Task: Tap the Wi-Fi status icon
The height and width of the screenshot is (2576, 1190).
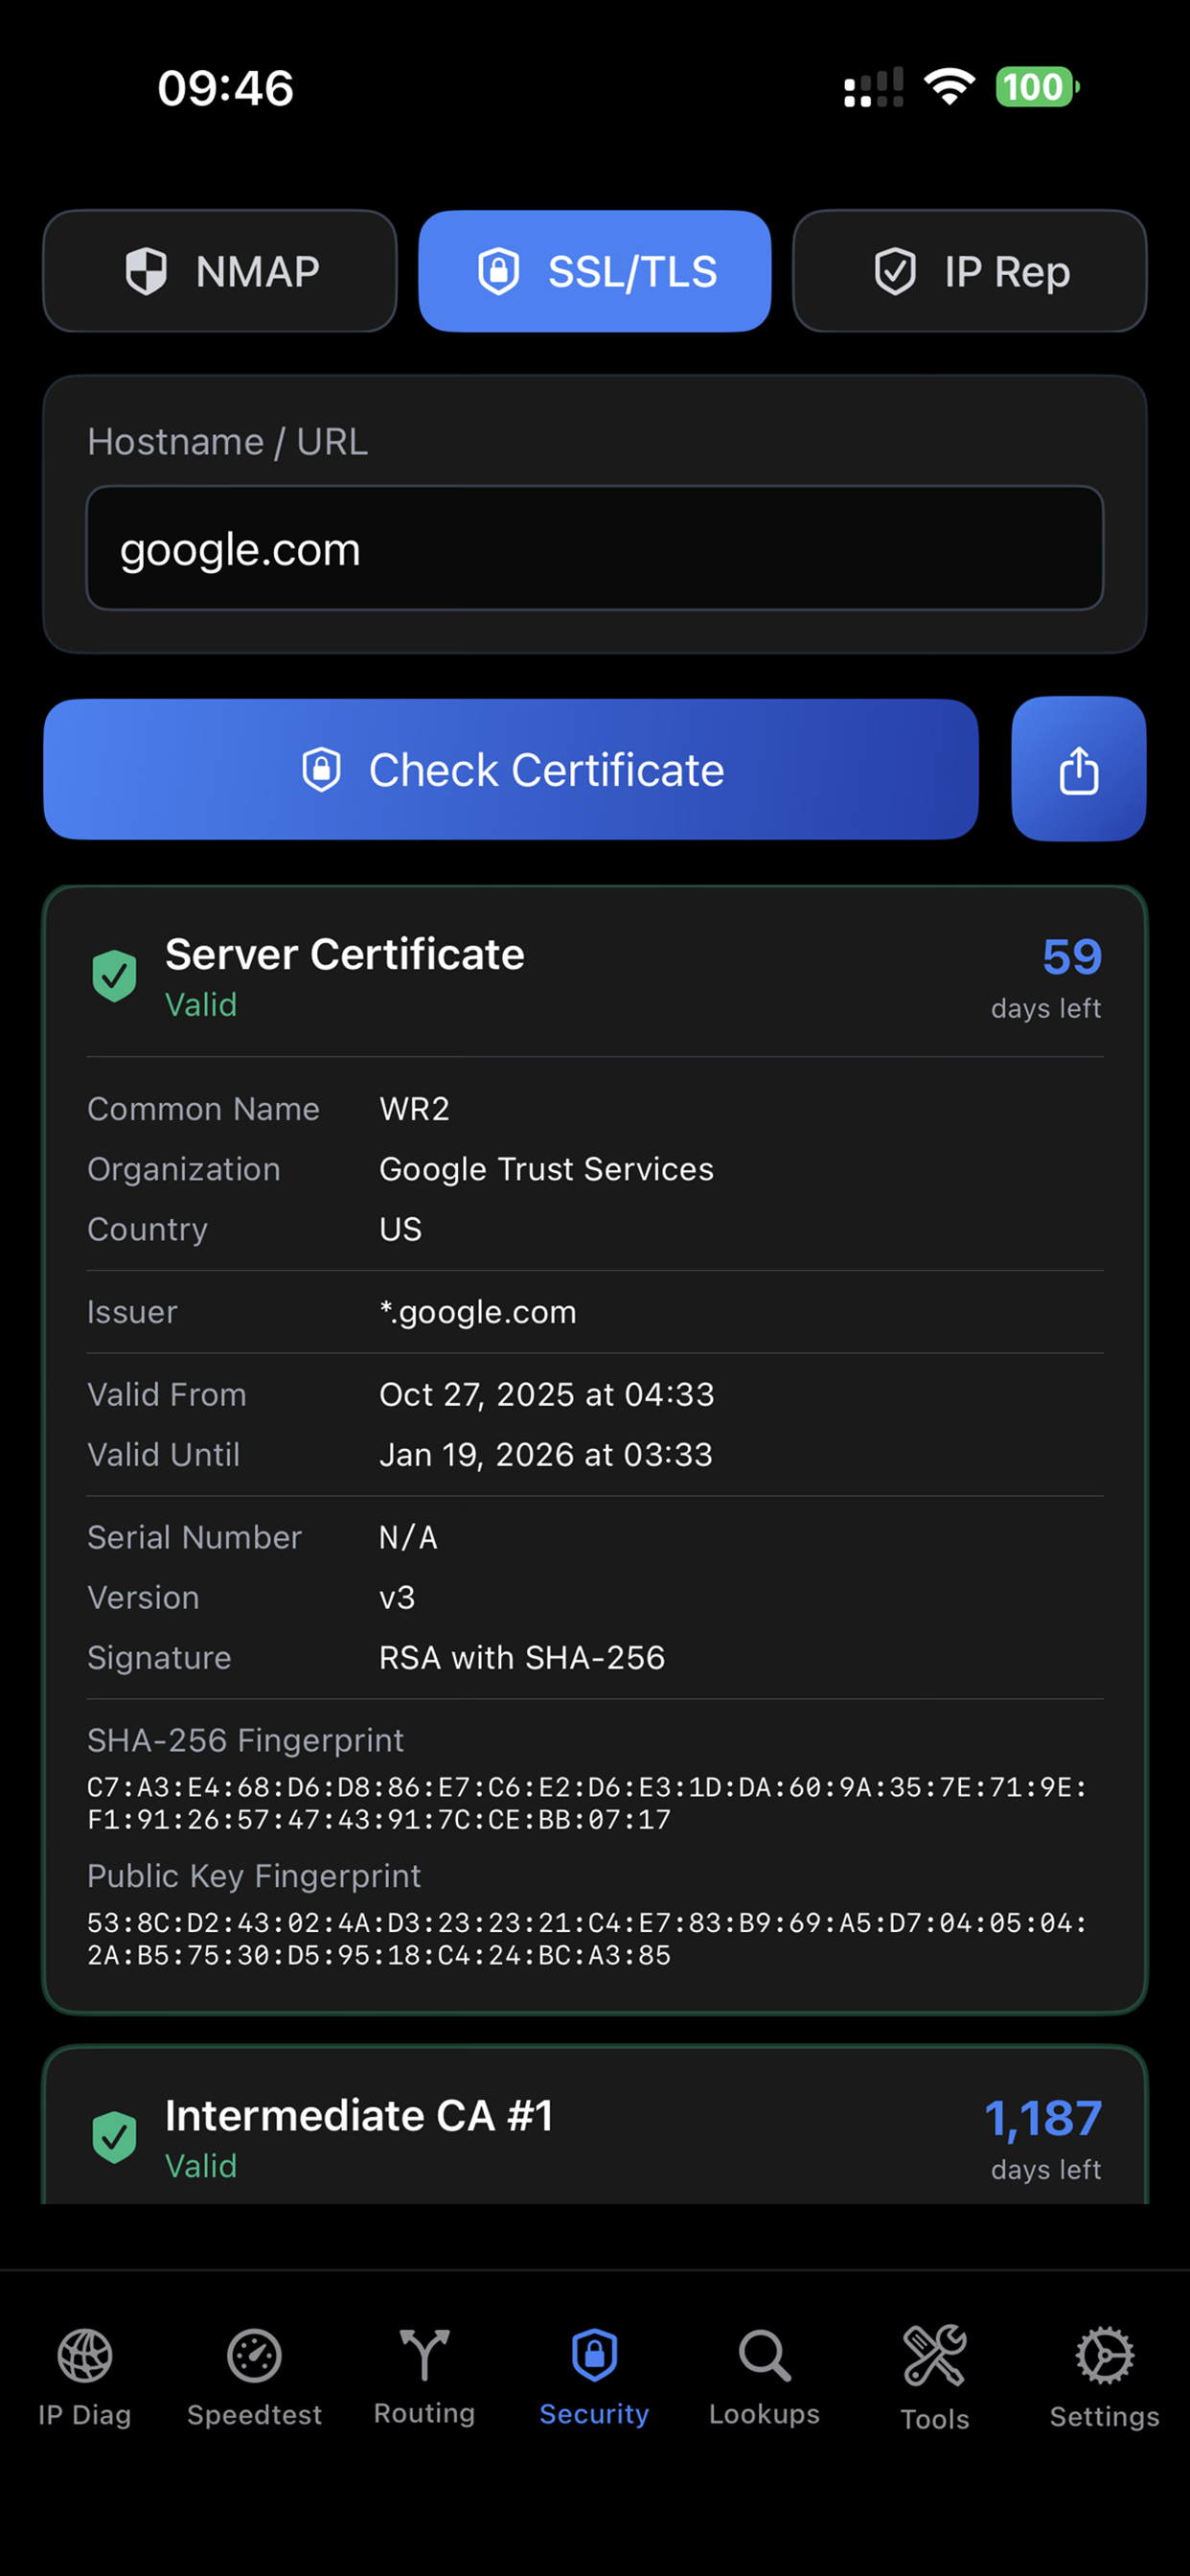Action: point(950,87)
